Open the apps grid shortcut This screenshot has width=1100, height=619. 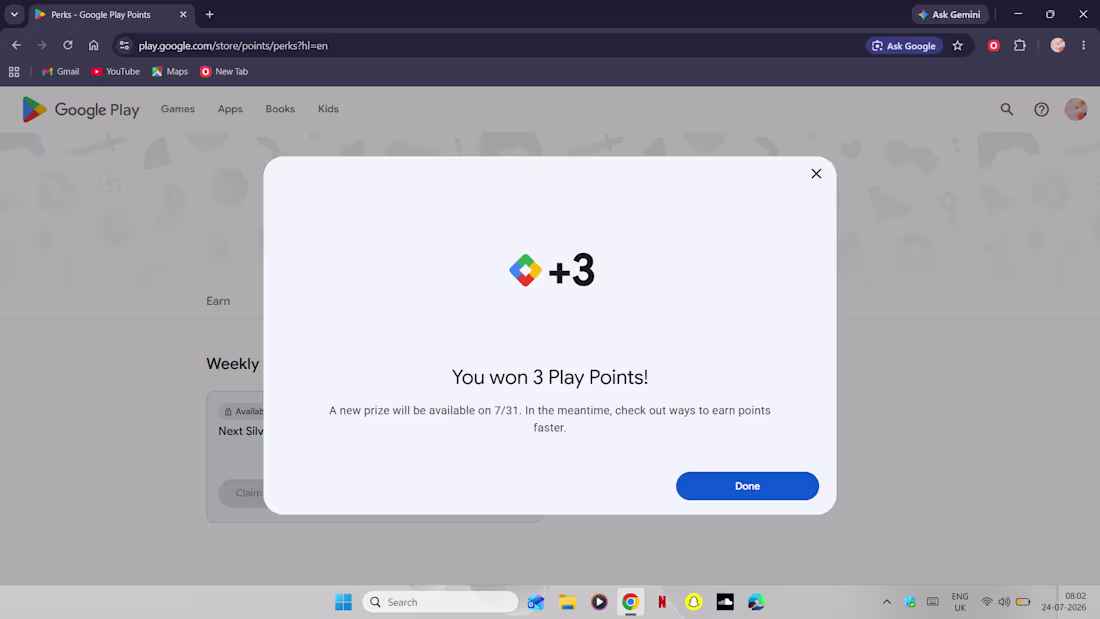pyautogui.click(x=14, y=72)
